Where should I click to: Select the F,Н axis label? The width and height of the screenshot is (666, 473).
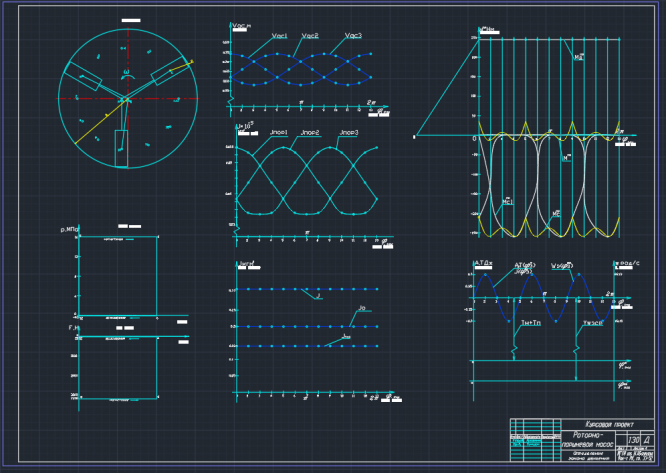(x=74, y=328)
